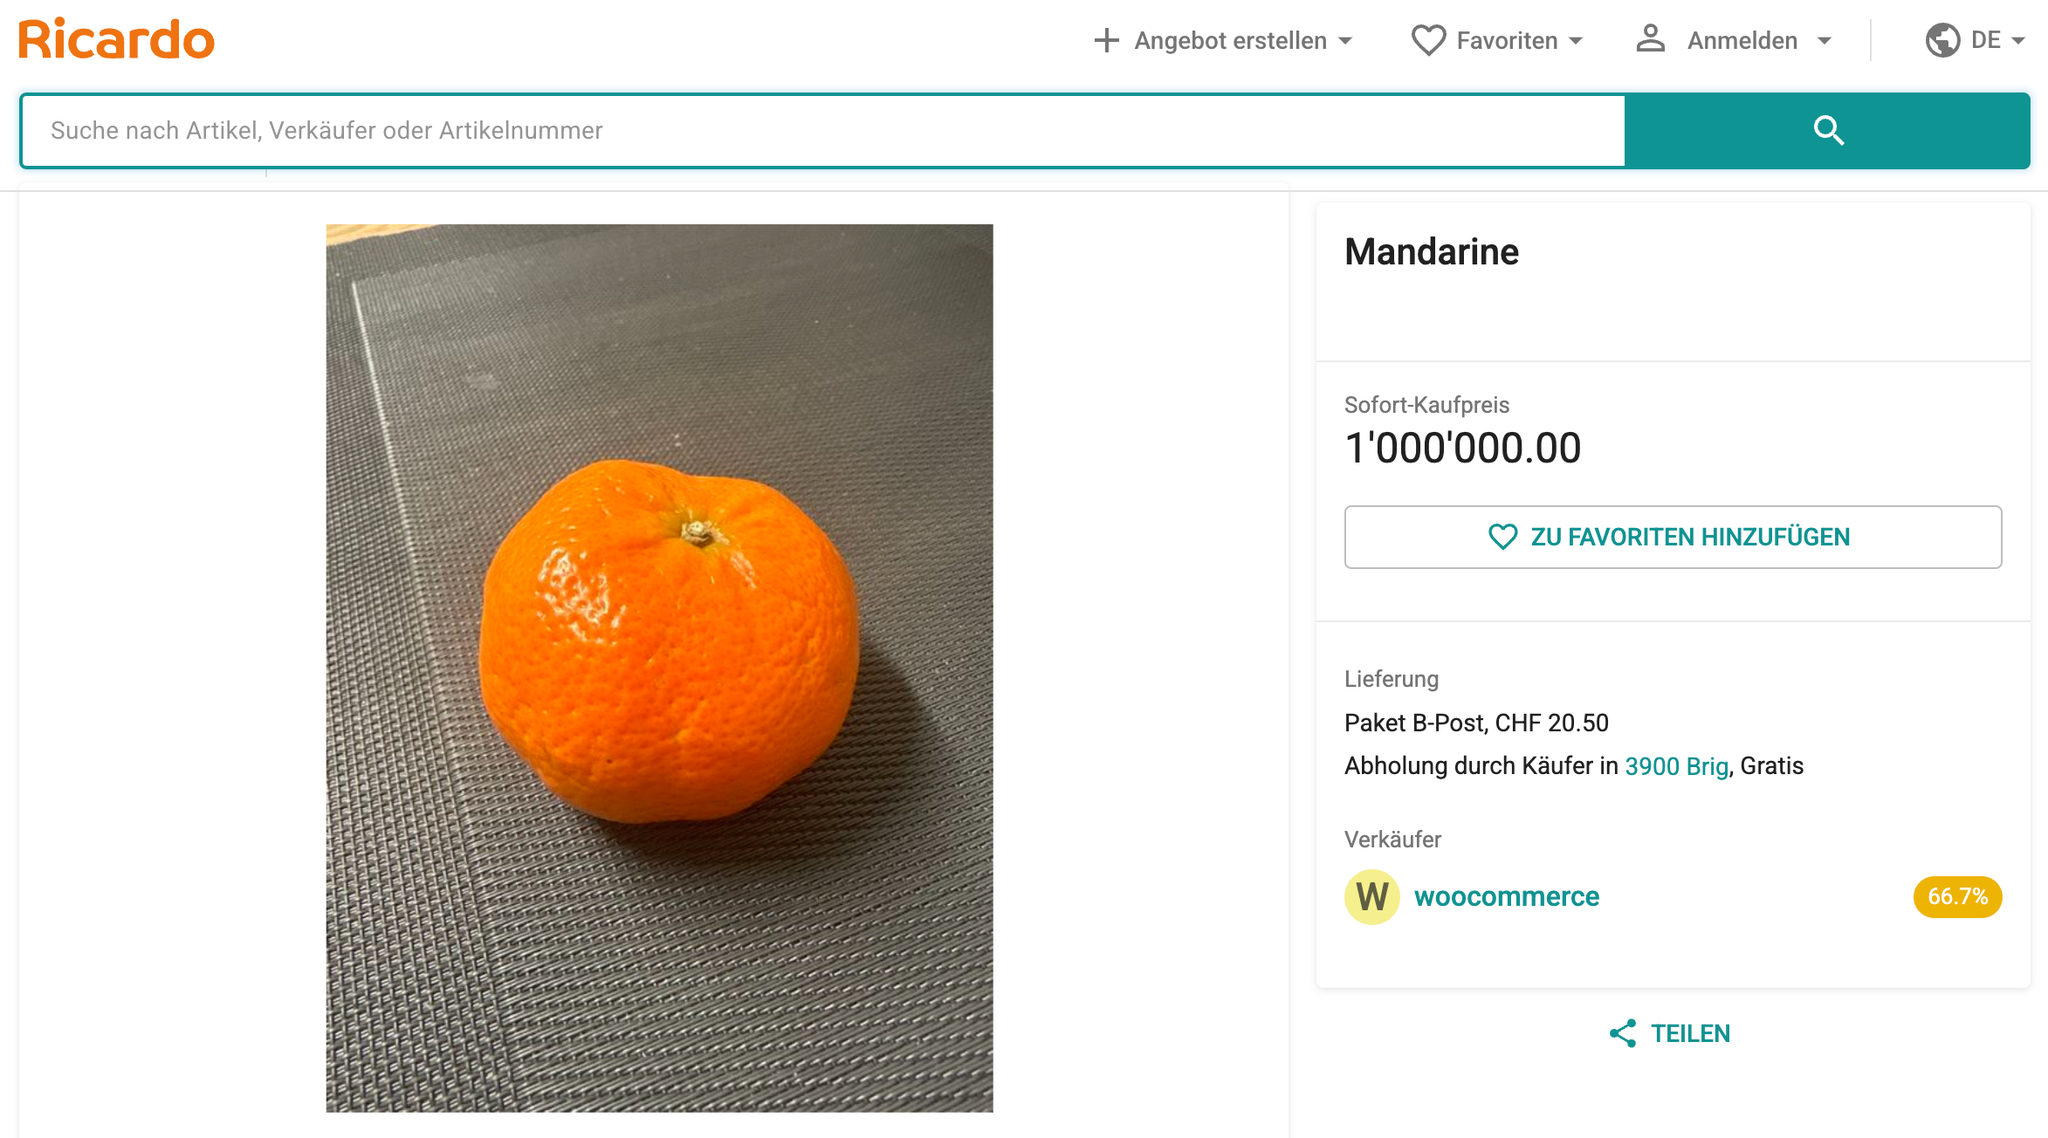Click the 66.7% seller rating badge
The width and height of the screenshot is (2048, 1138).
tap(1957, 897)
